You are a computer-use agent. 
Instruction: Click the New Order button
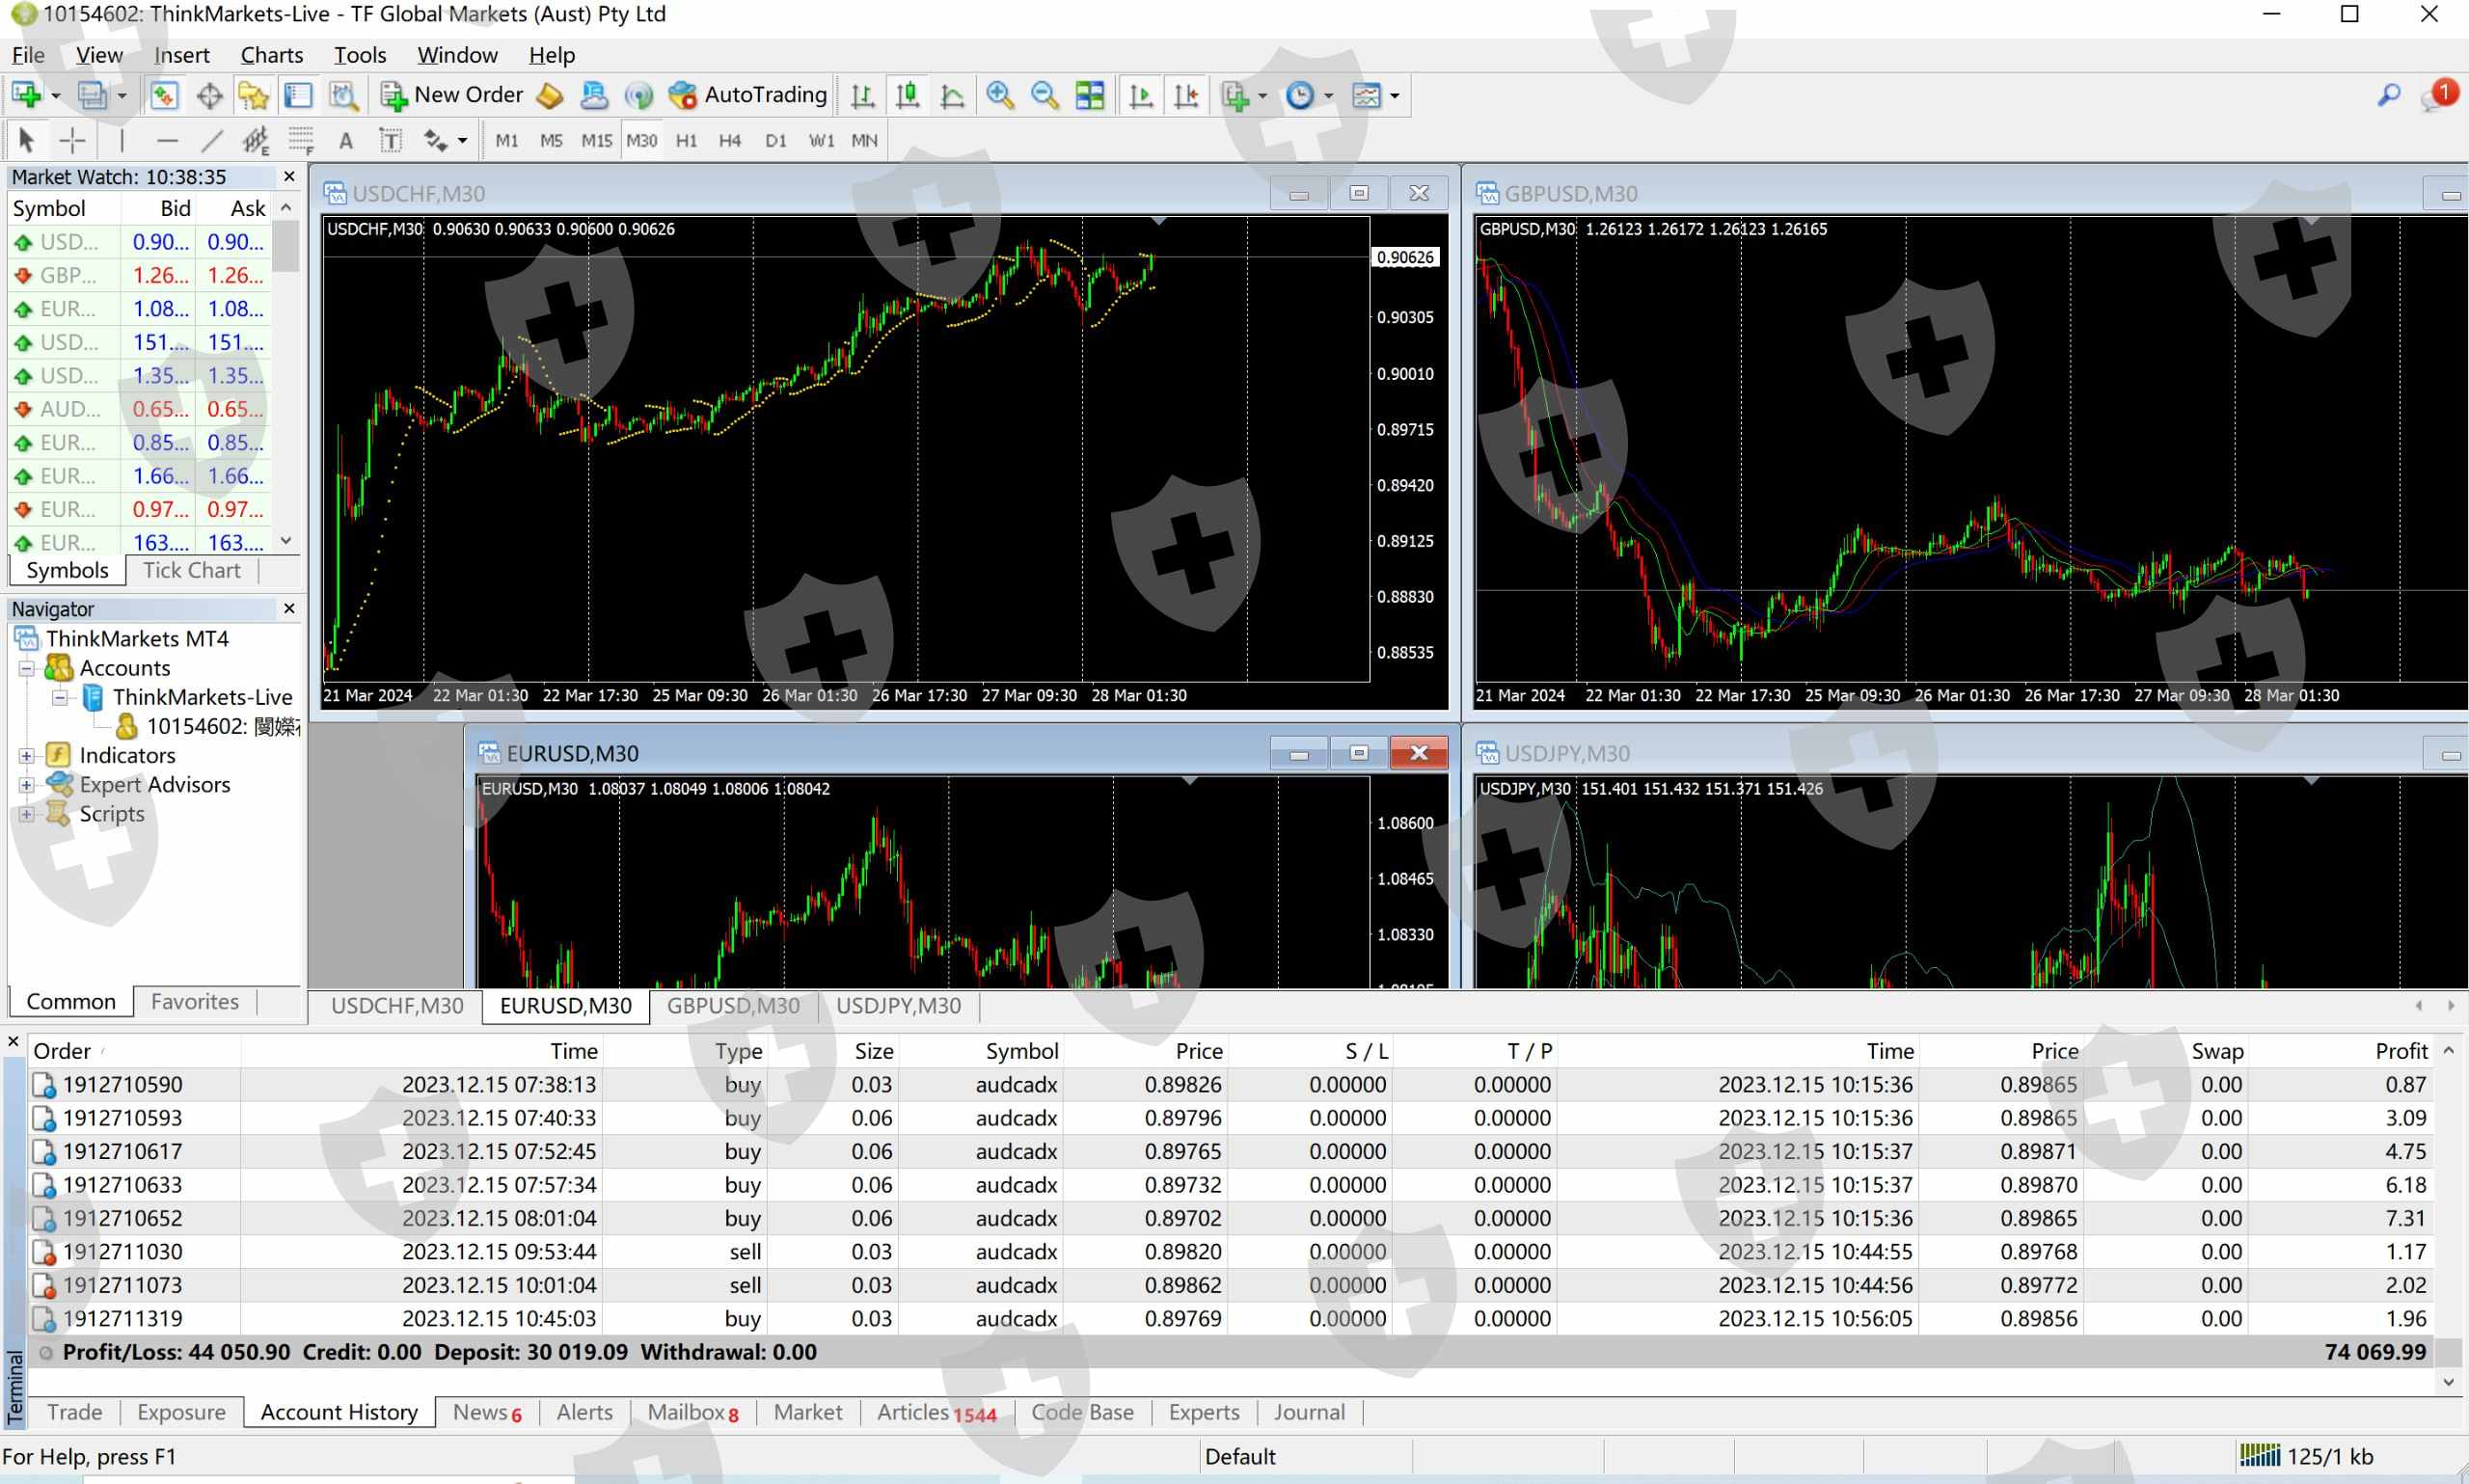(x=452, y=95)
